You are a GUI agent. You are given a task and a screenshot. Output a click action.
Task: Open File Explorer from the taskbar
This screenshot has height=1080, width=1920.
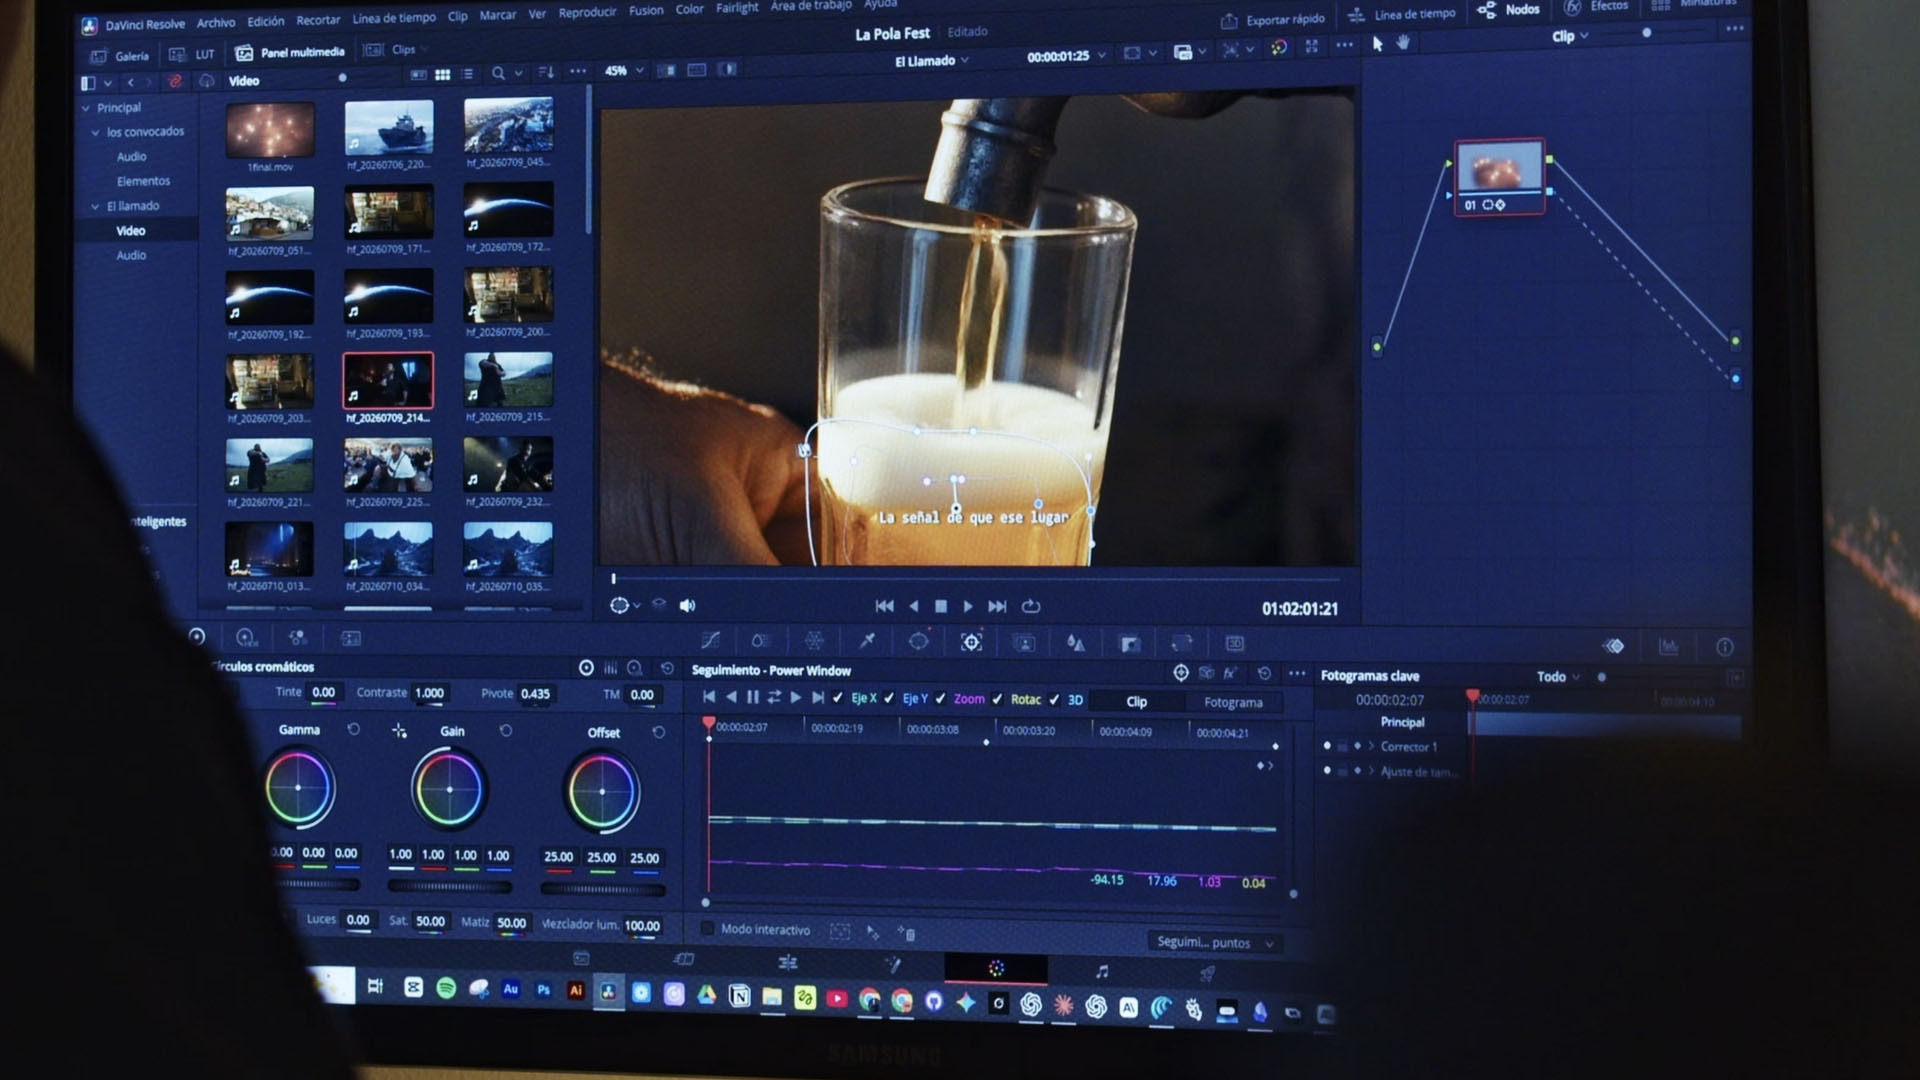click(771, 997)
